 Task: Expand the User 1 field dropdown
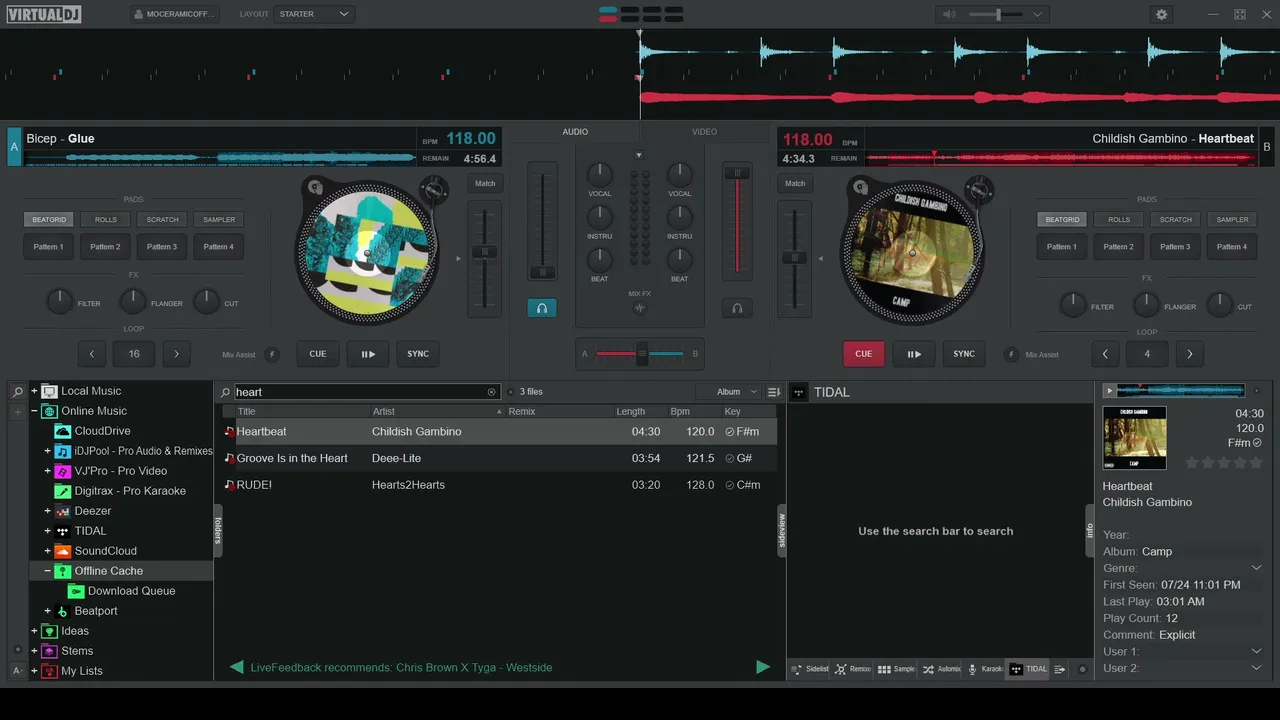tap(1257, 651)
